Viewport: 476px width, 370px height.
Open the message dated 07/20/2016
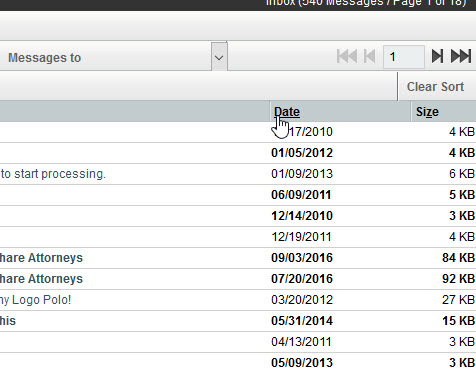click(x=302, y=279)
